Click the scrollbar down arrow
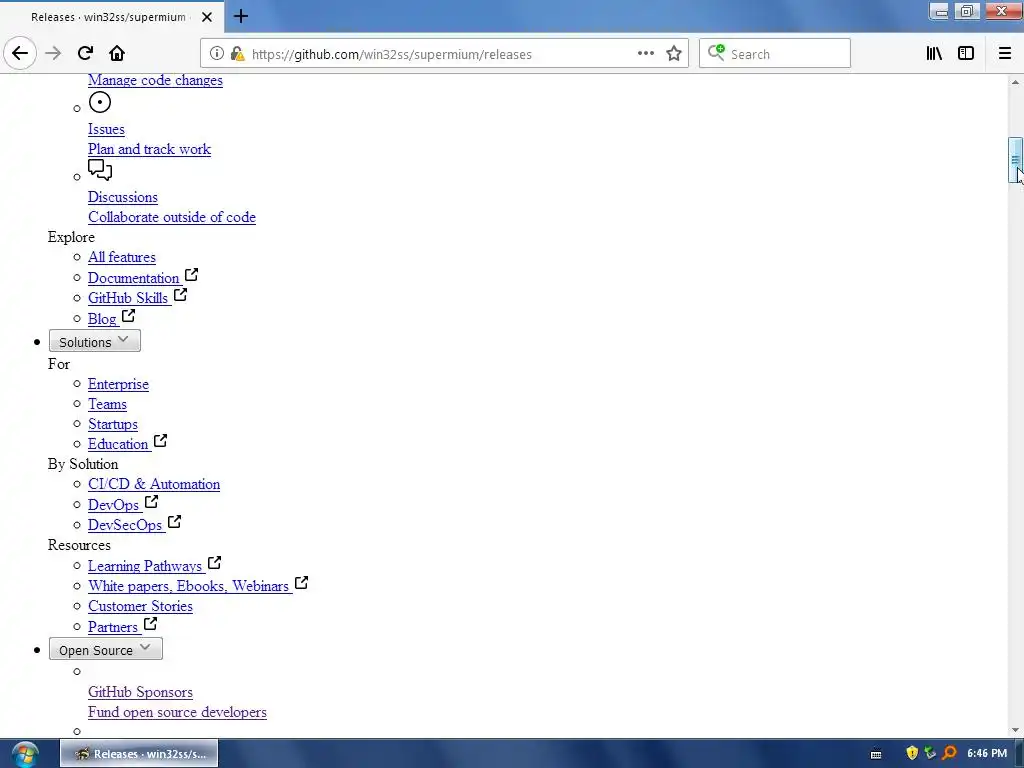 point(1016,730)
